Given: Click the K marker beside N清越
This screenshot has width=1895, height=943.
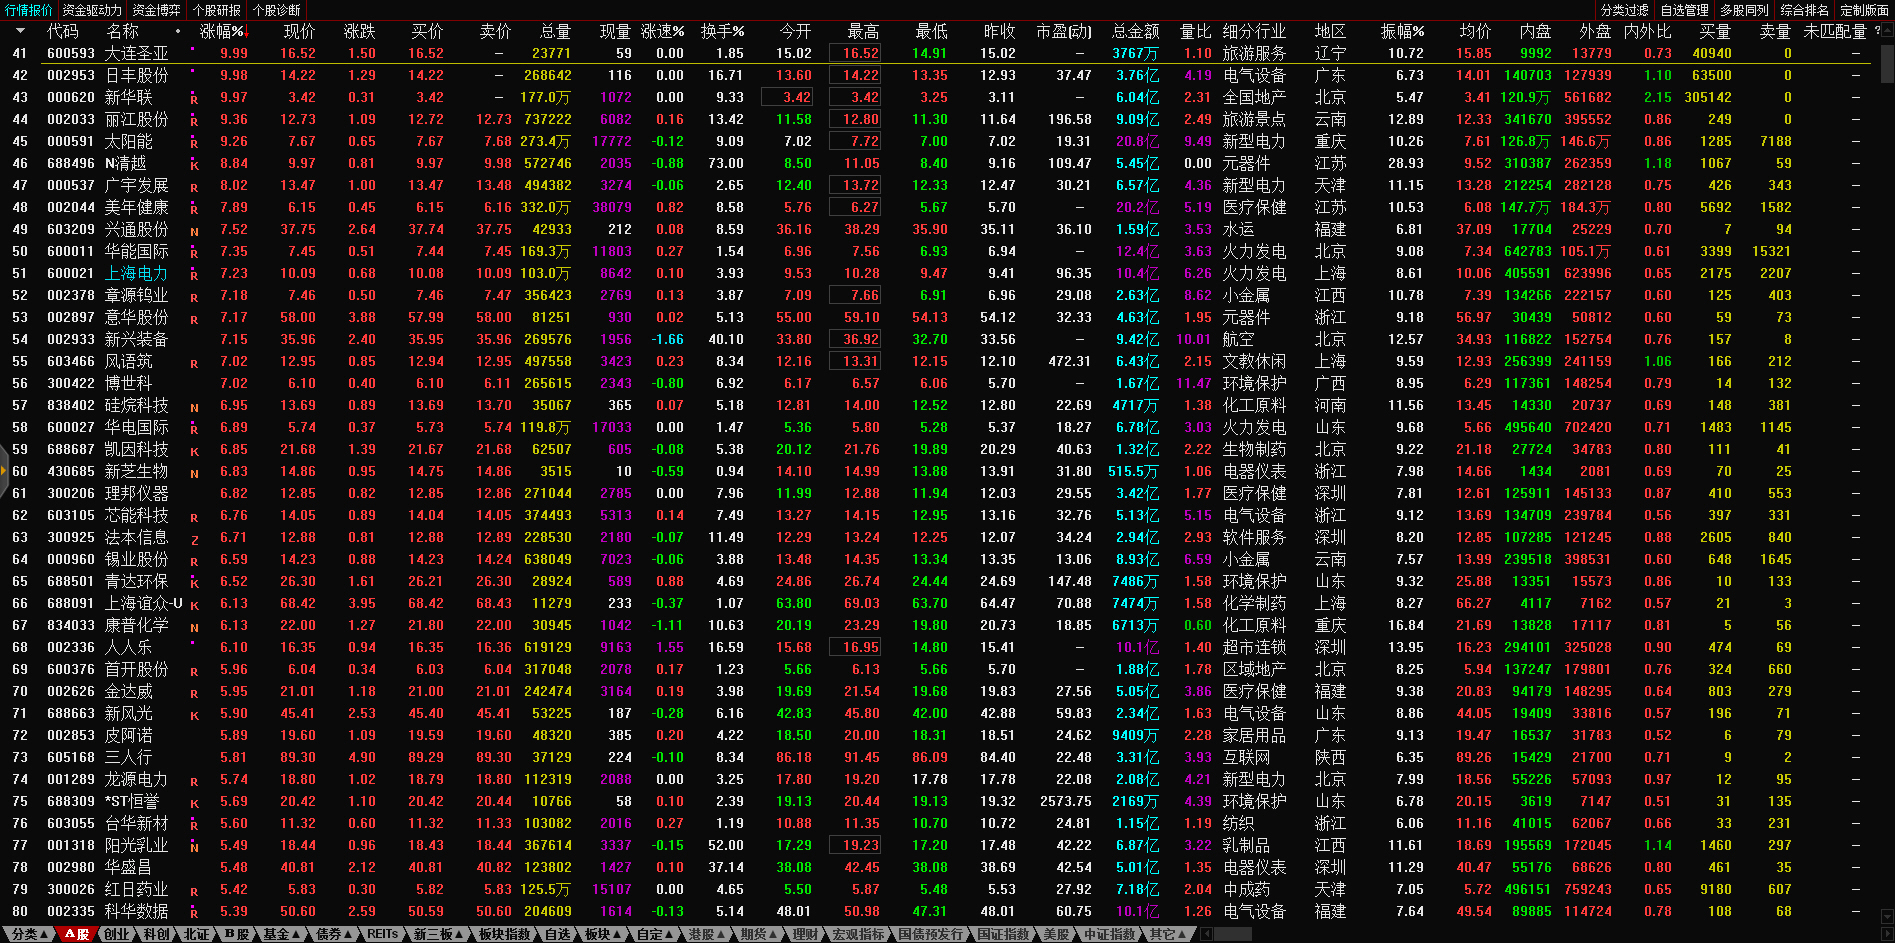Looking at the screenshot, I should pos(194,165).
